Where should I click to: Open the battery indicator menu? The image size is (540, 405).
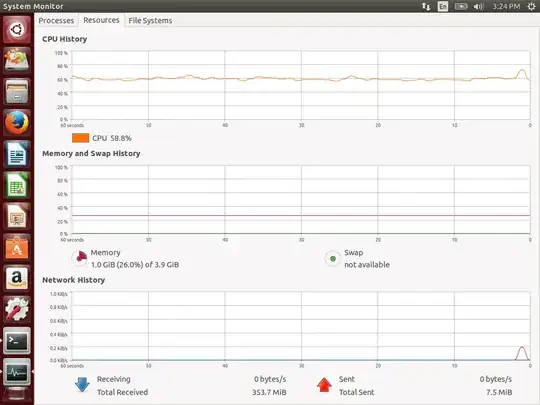point(461,6)
